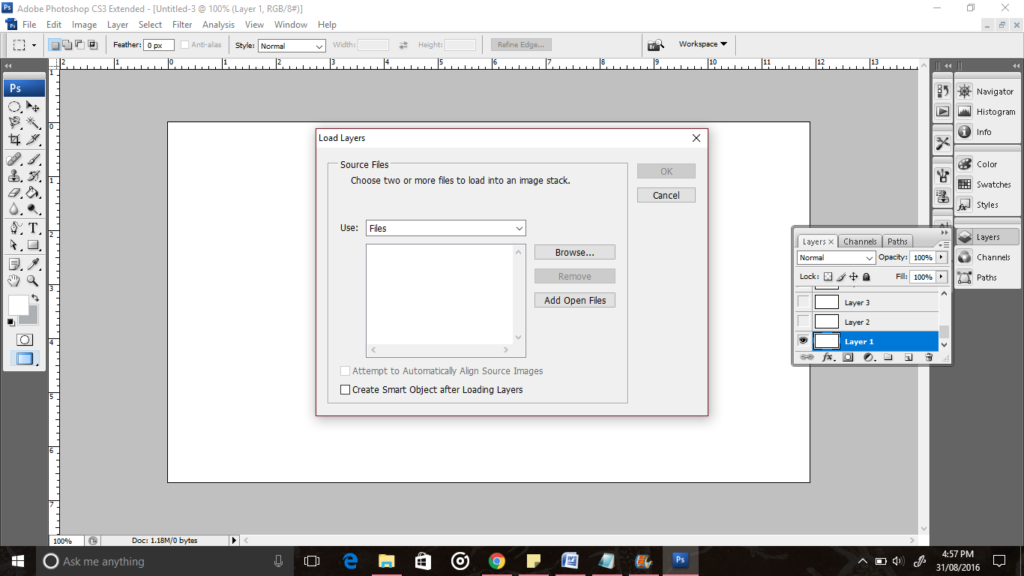This screenshot has width=1024, height=576.
Task: Select the Brush tool
Action: coord(33,159)
